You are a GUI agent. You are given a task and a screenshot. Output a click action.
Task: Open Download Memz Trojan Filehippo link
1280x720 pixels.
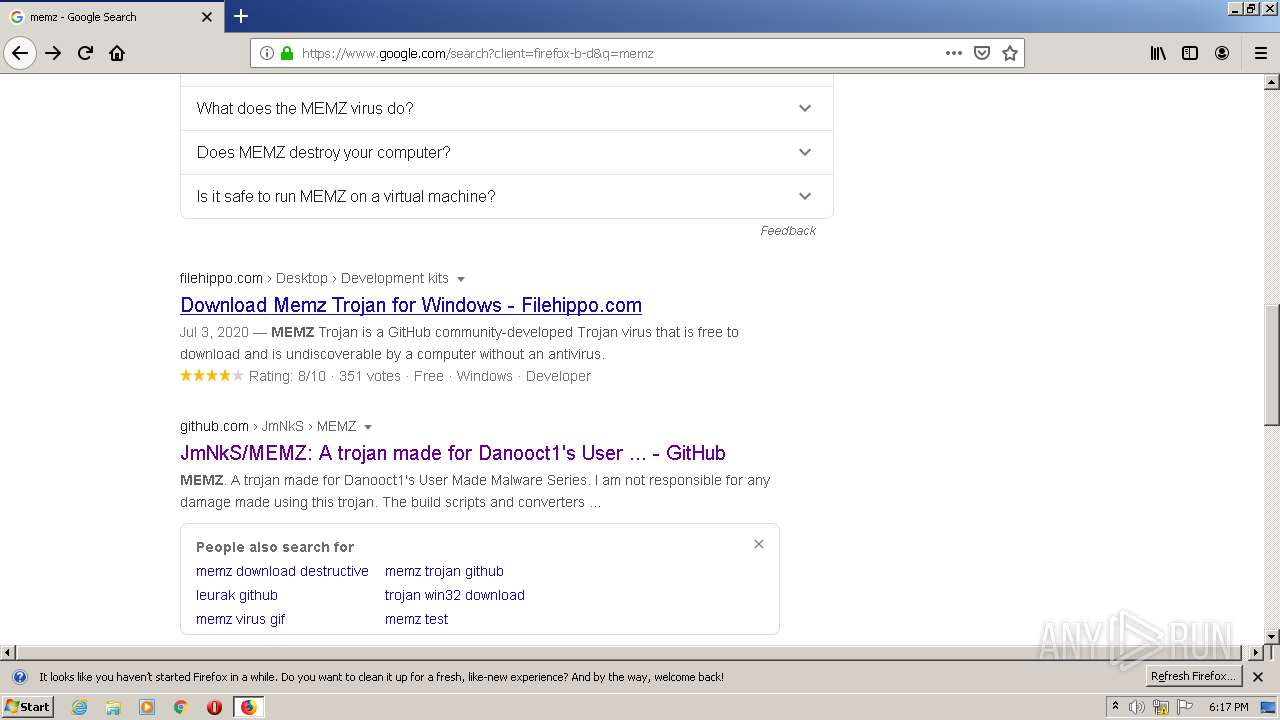pos(411,305)
